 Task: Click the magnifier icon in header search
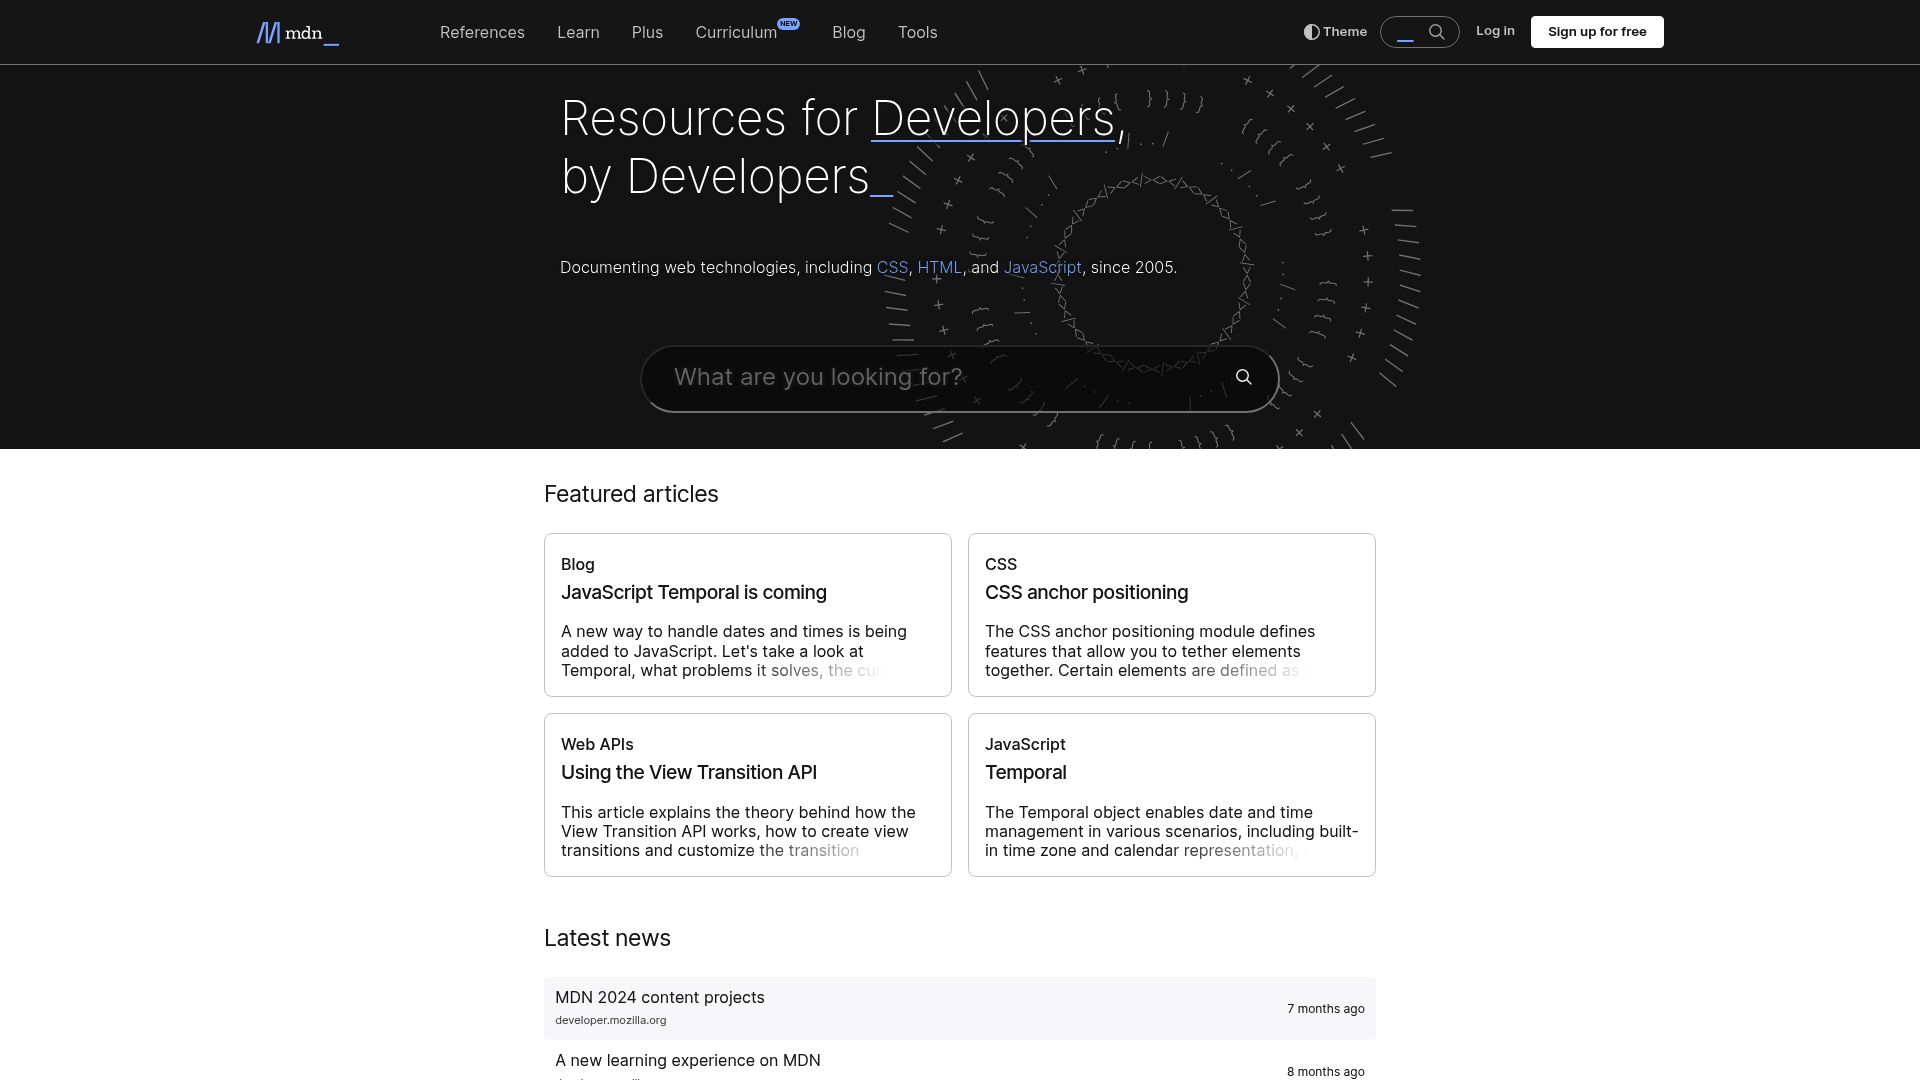[x=1437, y=32]
